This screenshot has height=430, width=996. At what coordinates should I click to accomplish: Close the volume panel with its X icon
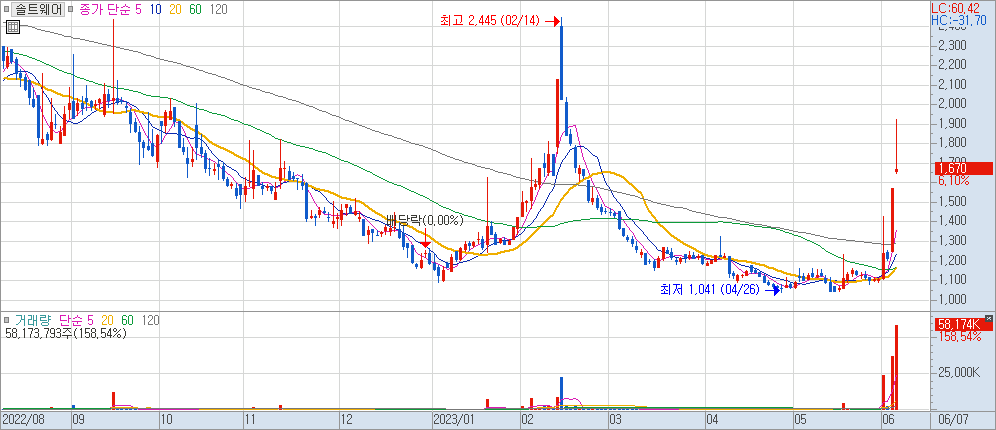pyautogui.click(x=988, y=318)
